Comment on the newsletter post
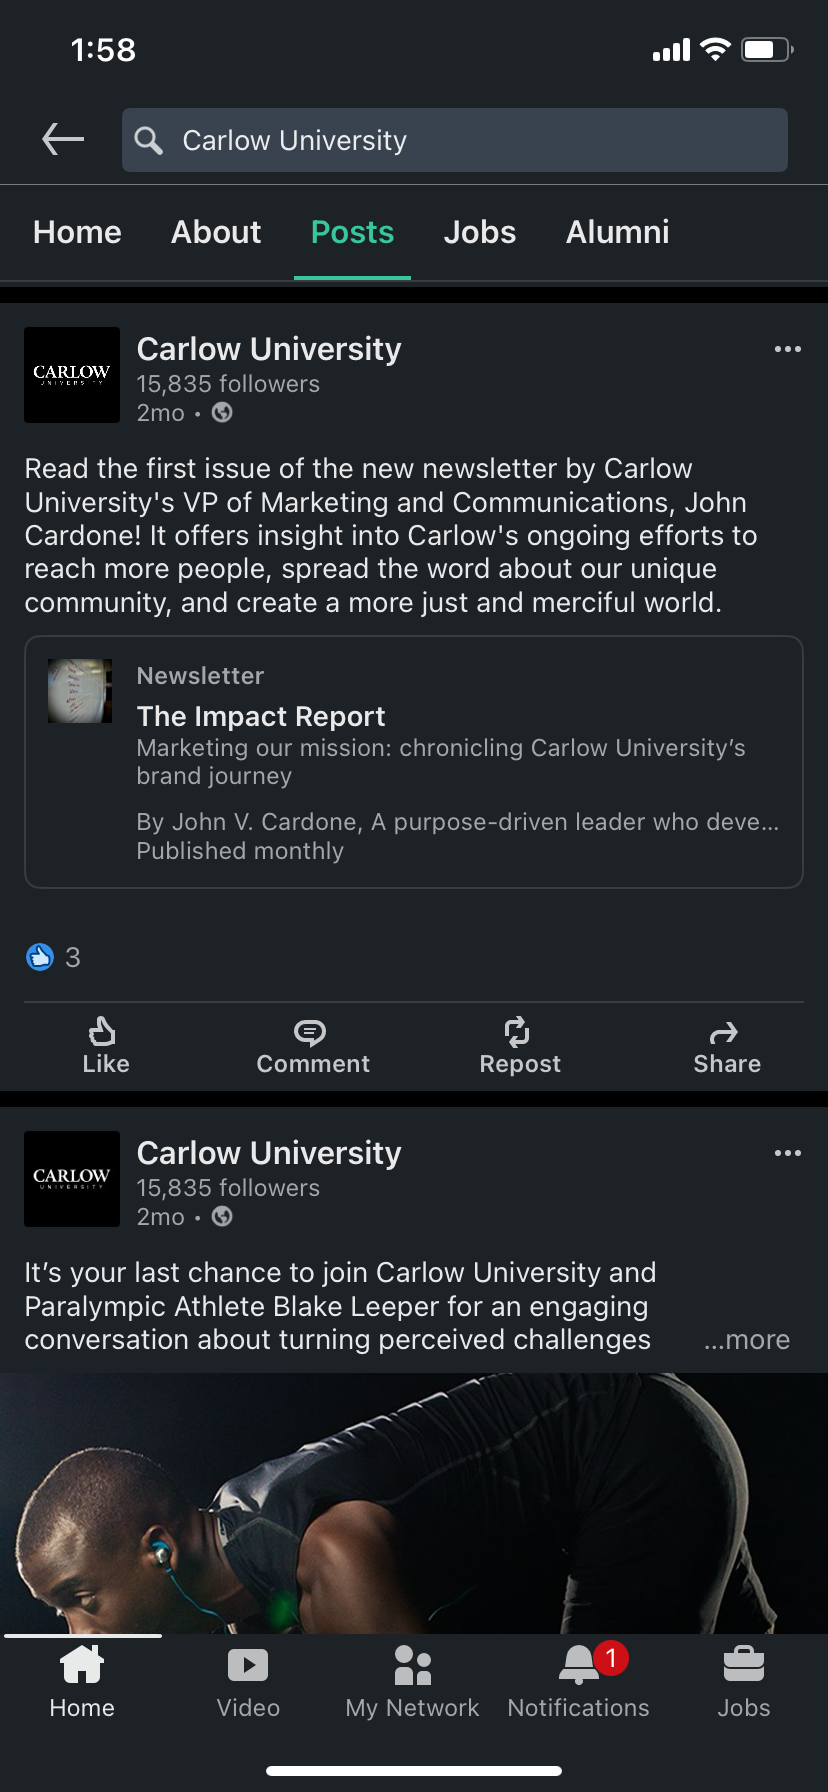Screen dimensions: 828x1792 (312, 1045)
